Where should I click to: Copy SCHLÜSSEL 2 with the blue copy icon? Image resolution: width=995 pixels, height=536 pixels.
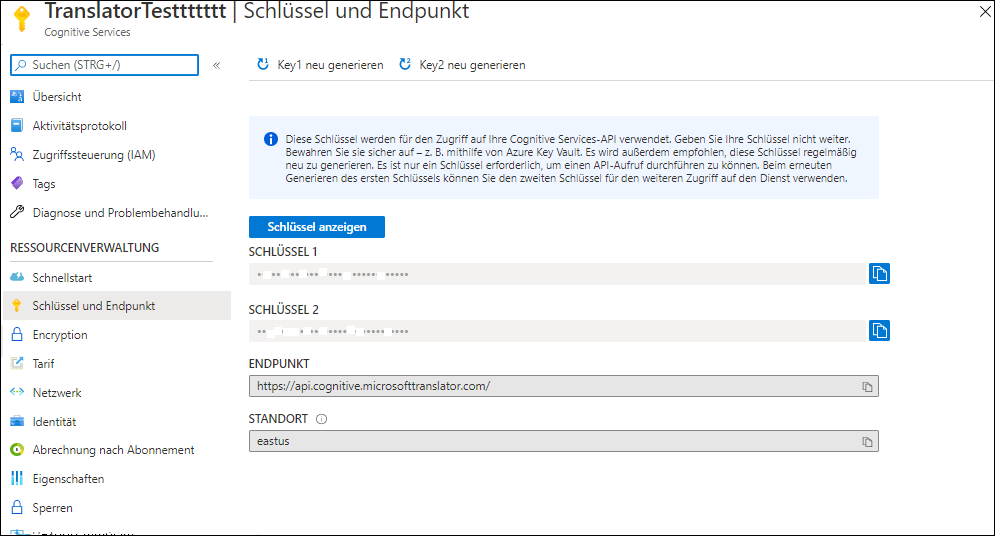879,330
